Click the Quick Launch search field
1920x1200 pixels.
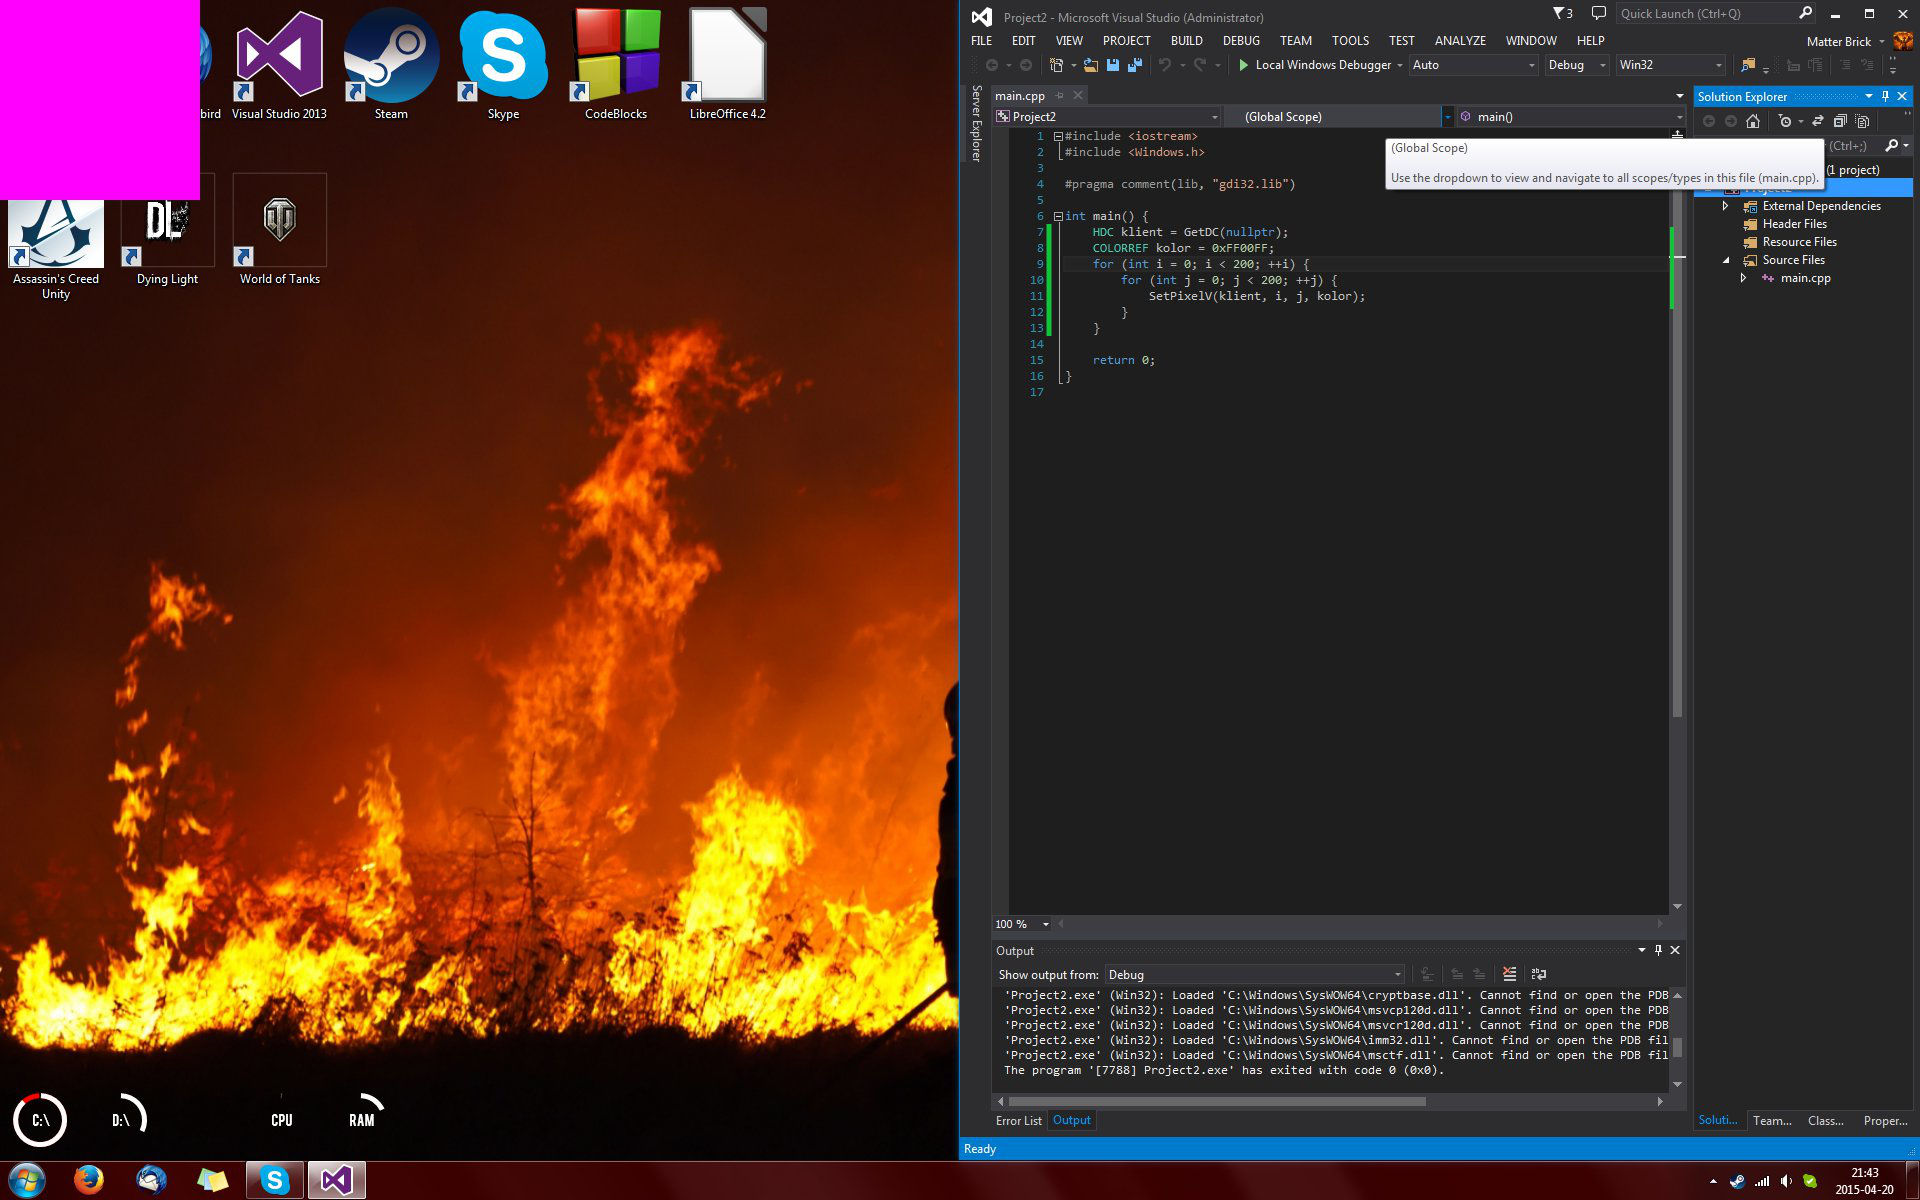pos(1706,13)
